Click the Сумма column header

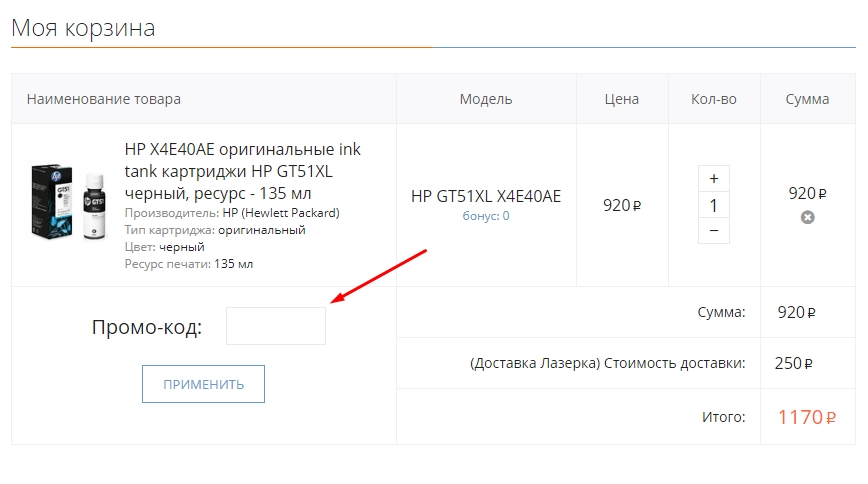807,99
